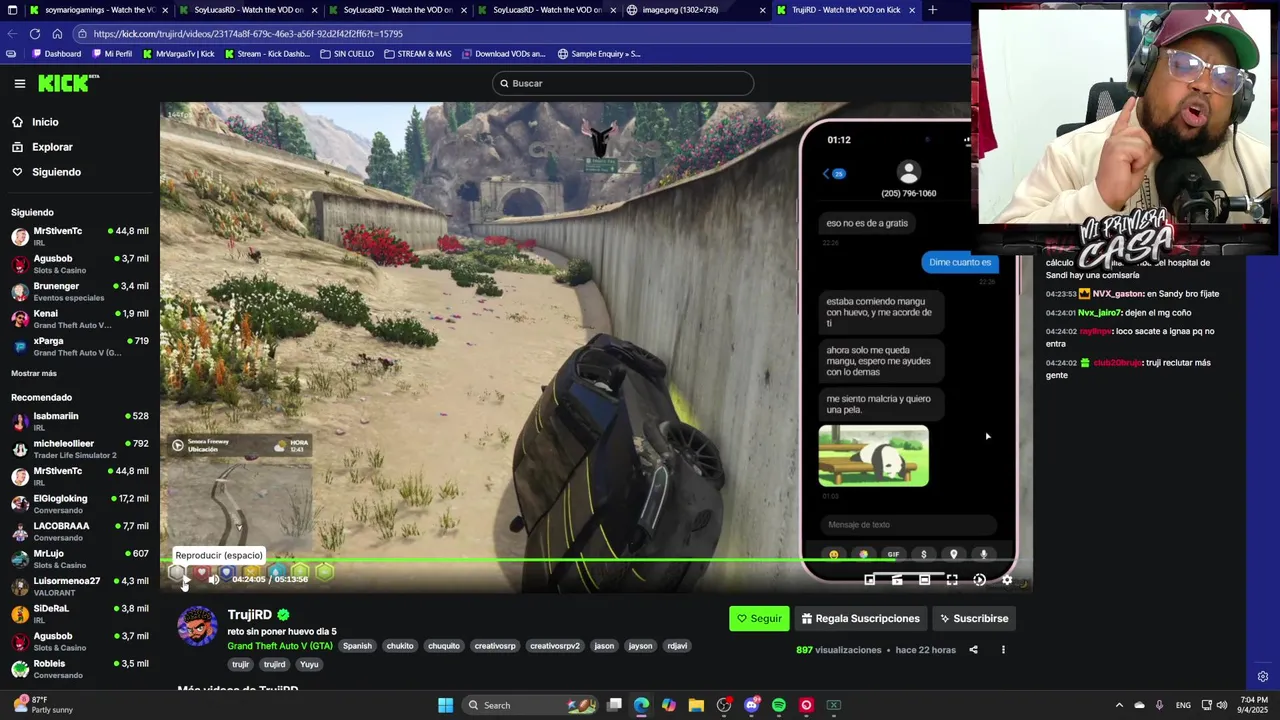Open Explorar in the sidebar
Image resolution: width=1280 pixels, height=720 pixels.
pos(52,147)
